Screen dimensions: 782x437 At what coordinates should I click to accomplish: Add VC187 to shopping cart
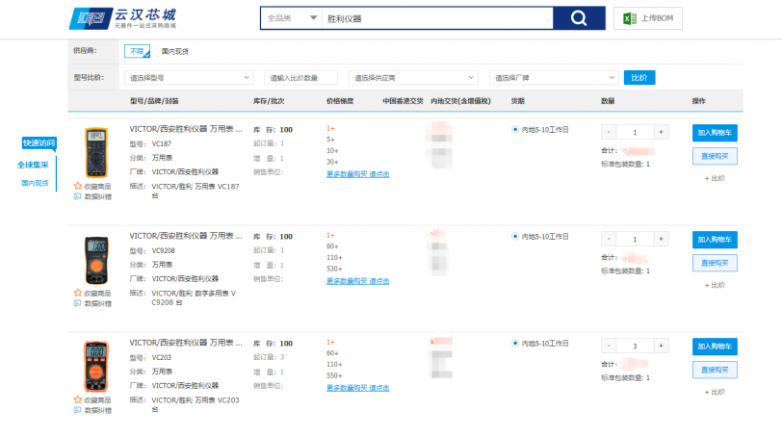coord(715,133)
